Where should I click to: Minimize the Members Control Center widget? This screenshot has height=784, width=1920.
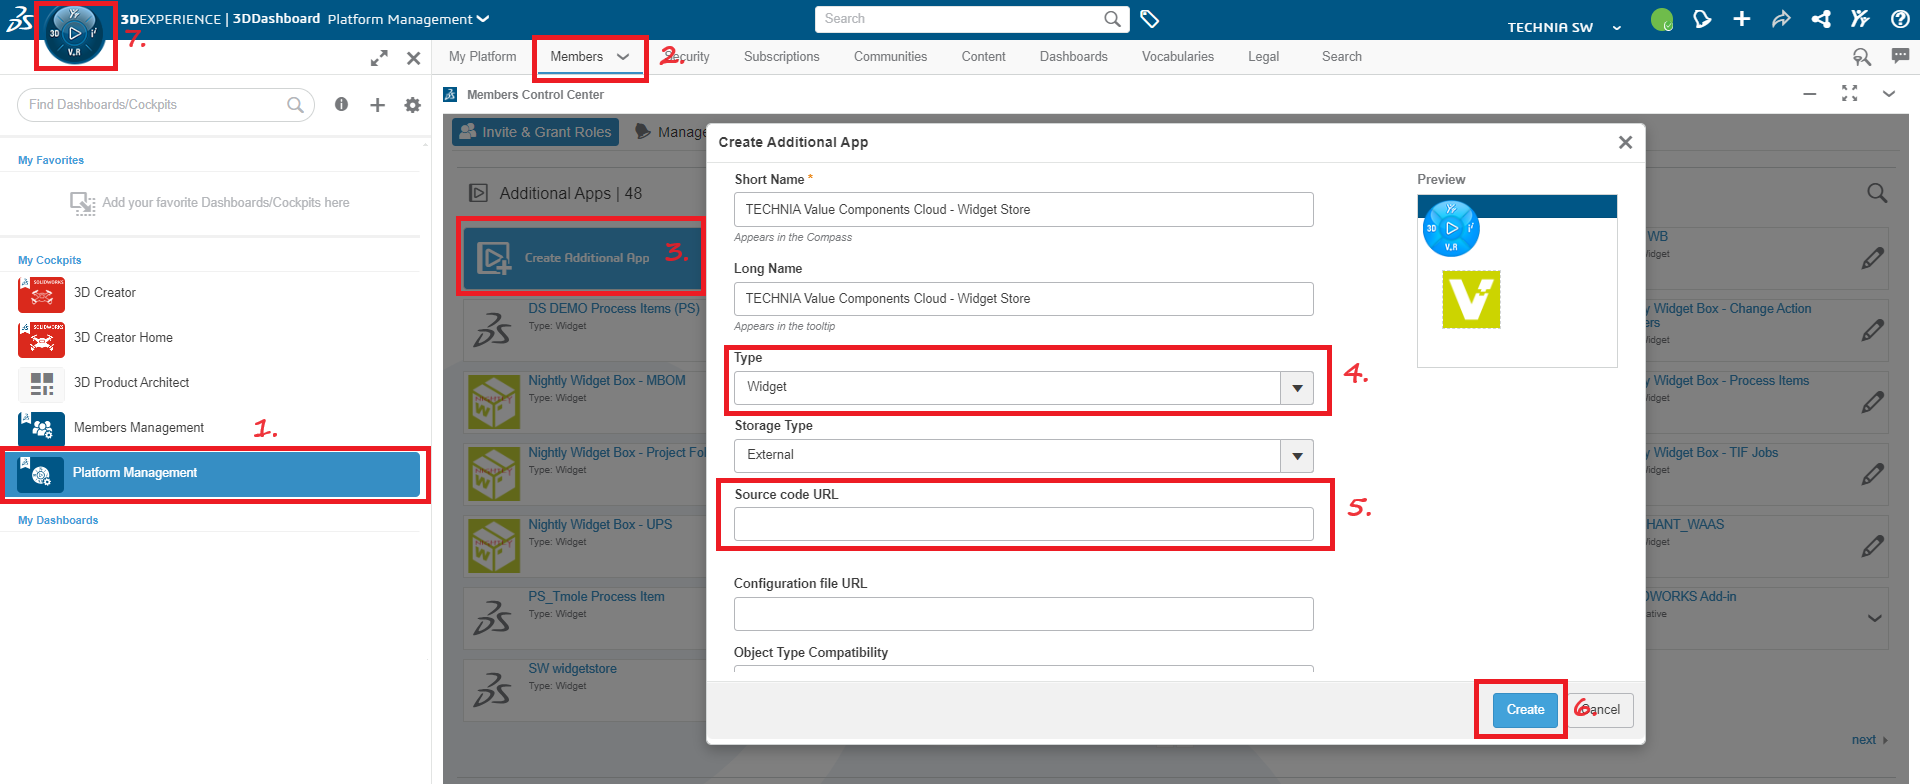pyautogui.click(x=1810, y=94)
